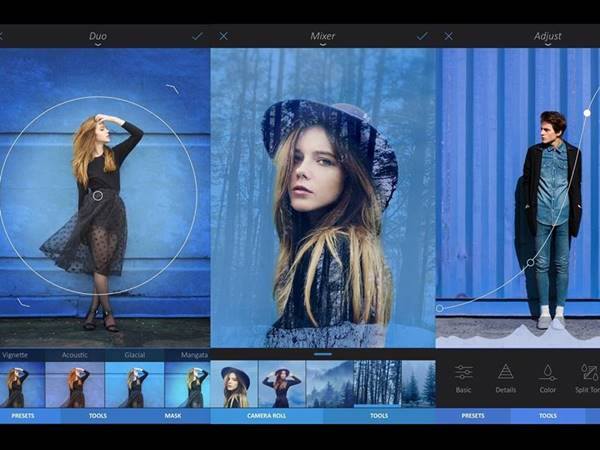The height and width of the screenshot is (450, 600).
Task: Open the CAMERA ROLL tab
Action: pos(267,415)
